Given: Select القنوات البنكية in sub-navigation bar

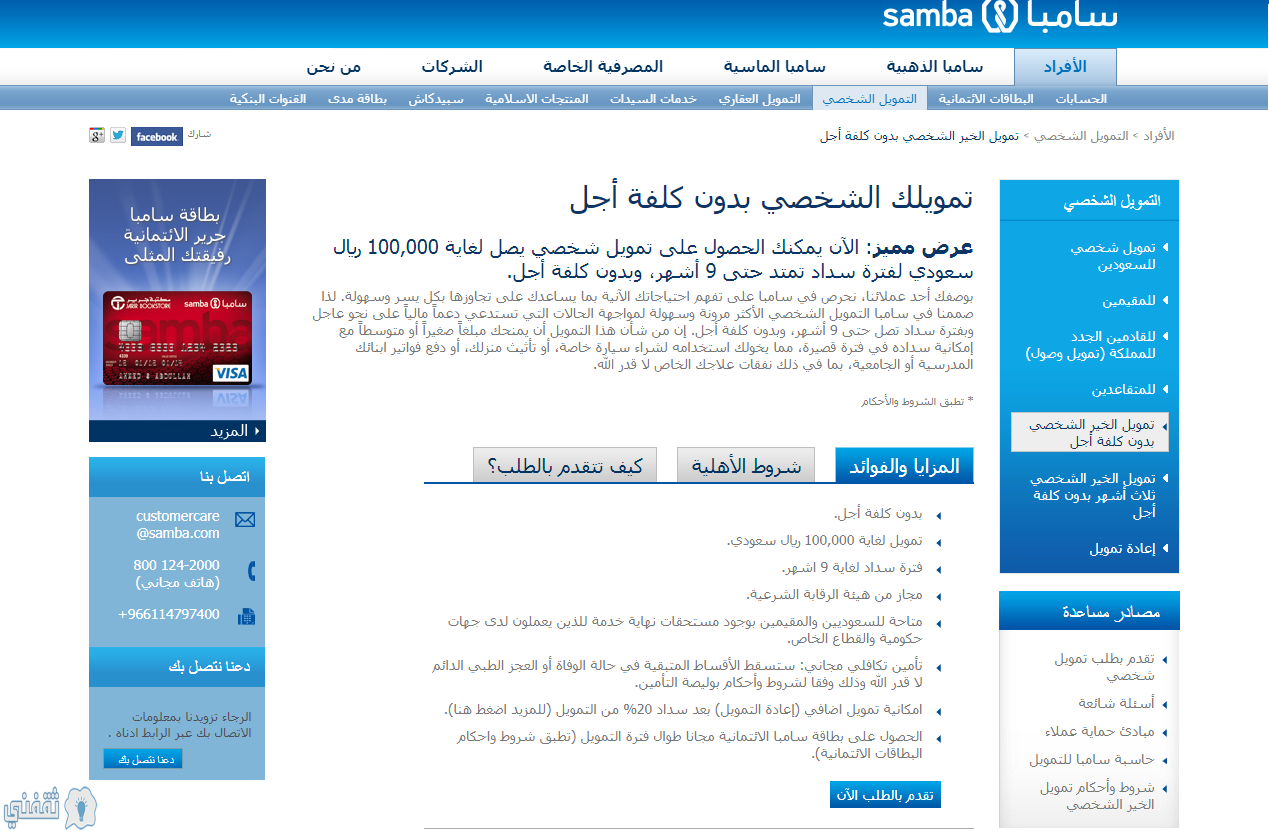Looking at the screenshot, I should (x=268, y=99).
